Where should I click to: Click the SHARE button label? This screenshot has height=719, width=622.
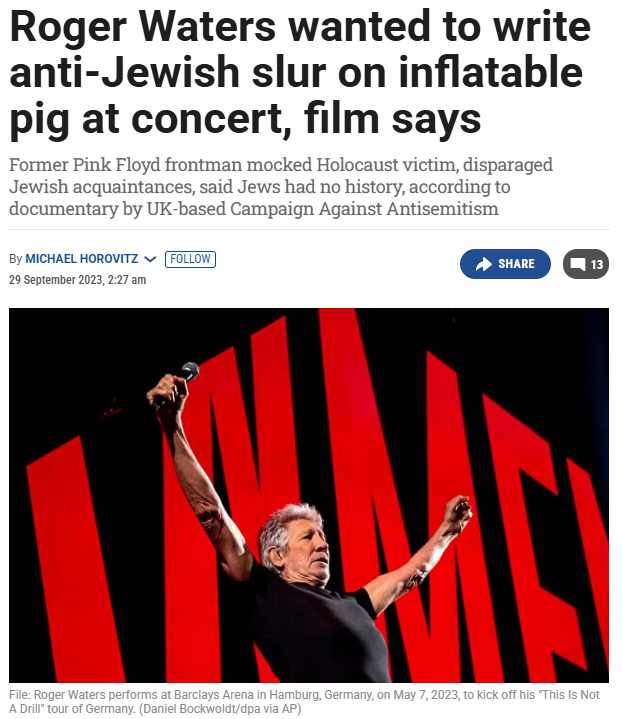tap(516, 264)
